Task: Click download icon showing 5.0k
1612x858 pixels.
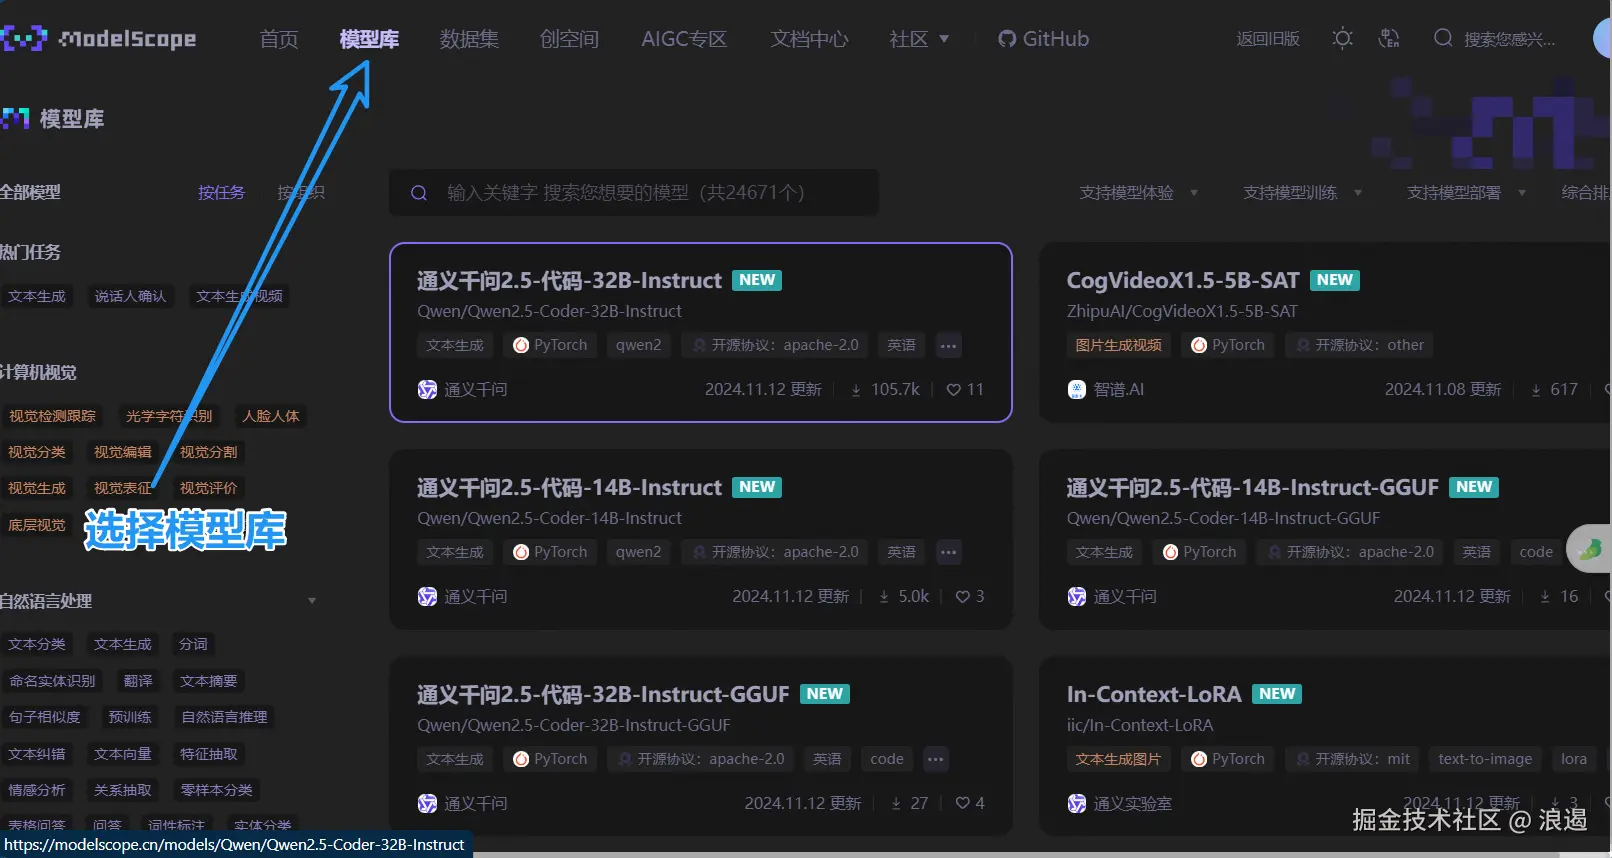Action: tap(884, 597)
